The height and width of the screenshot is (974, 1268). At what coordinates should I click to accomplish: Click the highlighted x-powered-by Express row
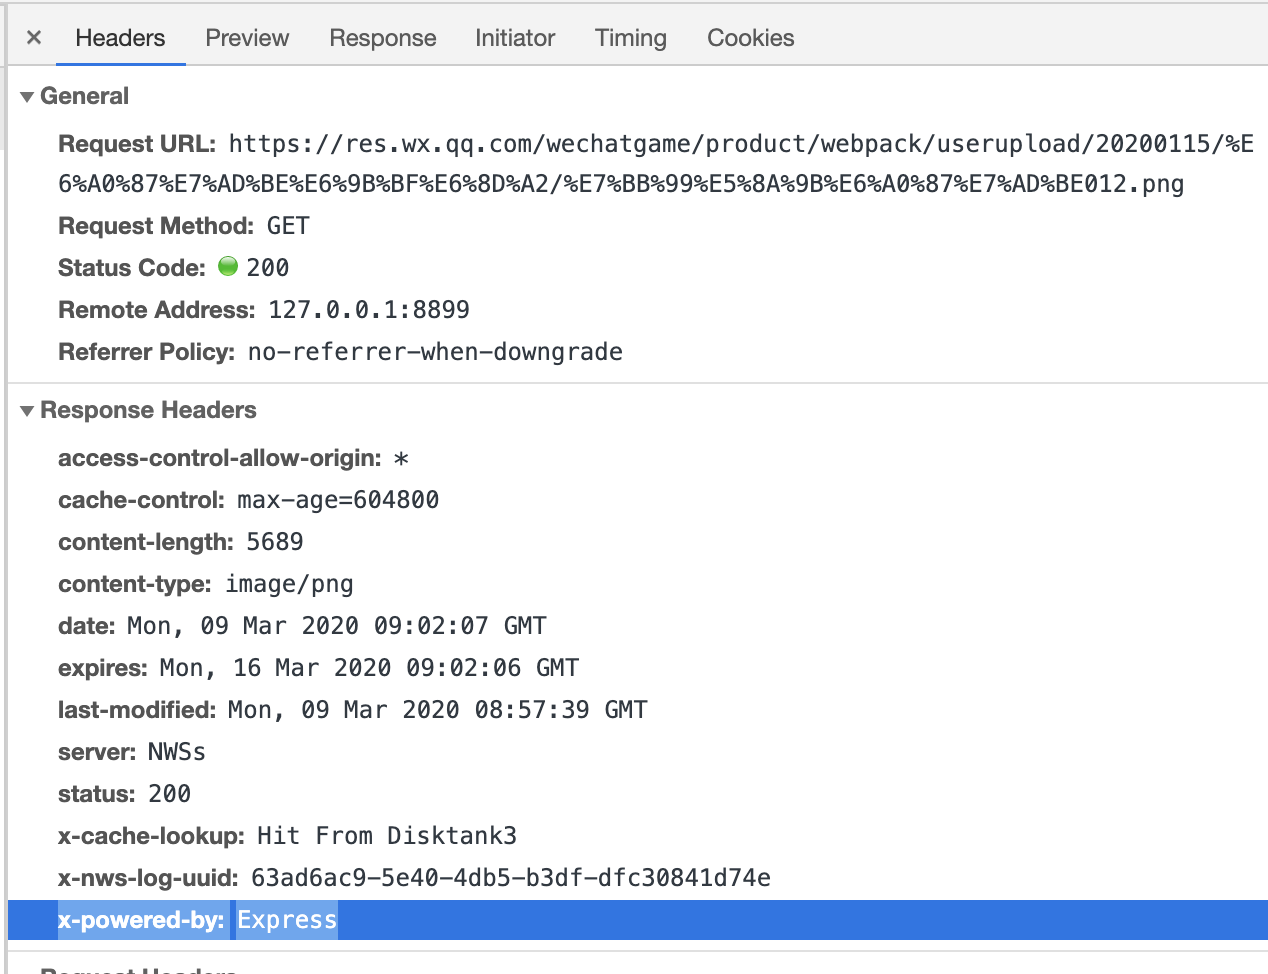pos(638,920)
